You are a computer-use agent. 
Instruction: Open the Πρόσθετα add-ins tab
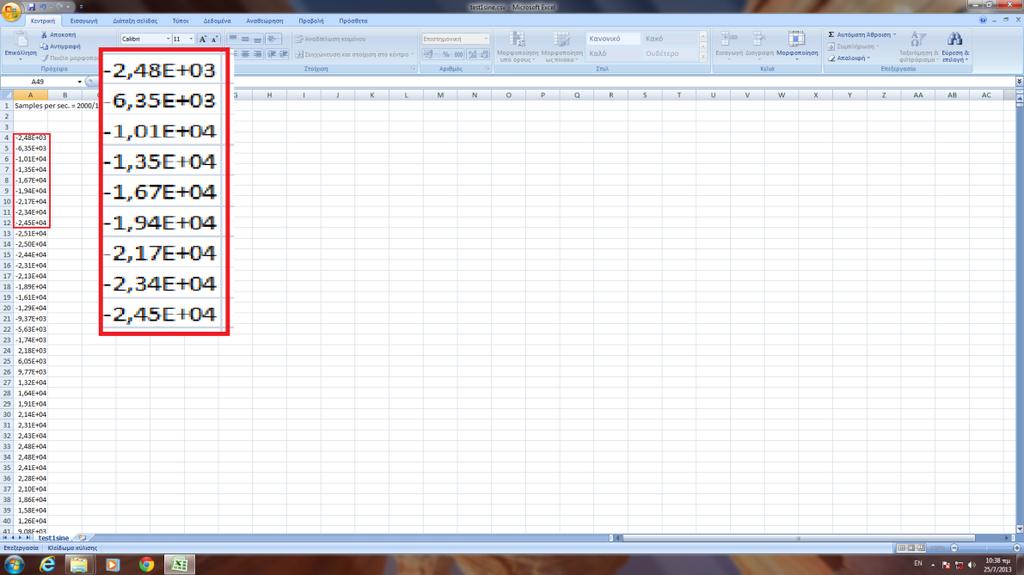353,21
